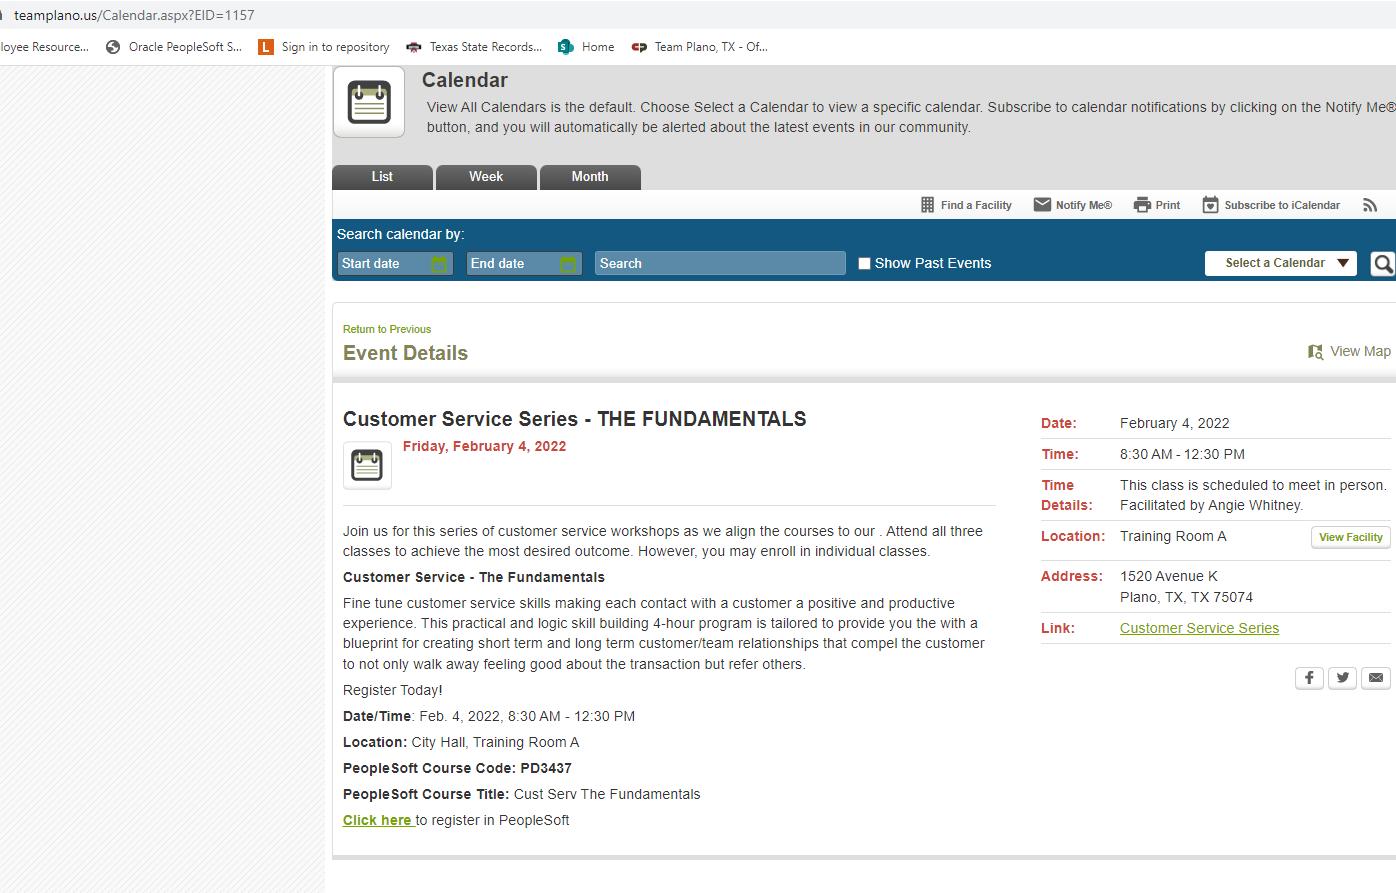Click 'Cust Serv The Fundamentals' course title text

pyautogui.click(x=607, y=794)
